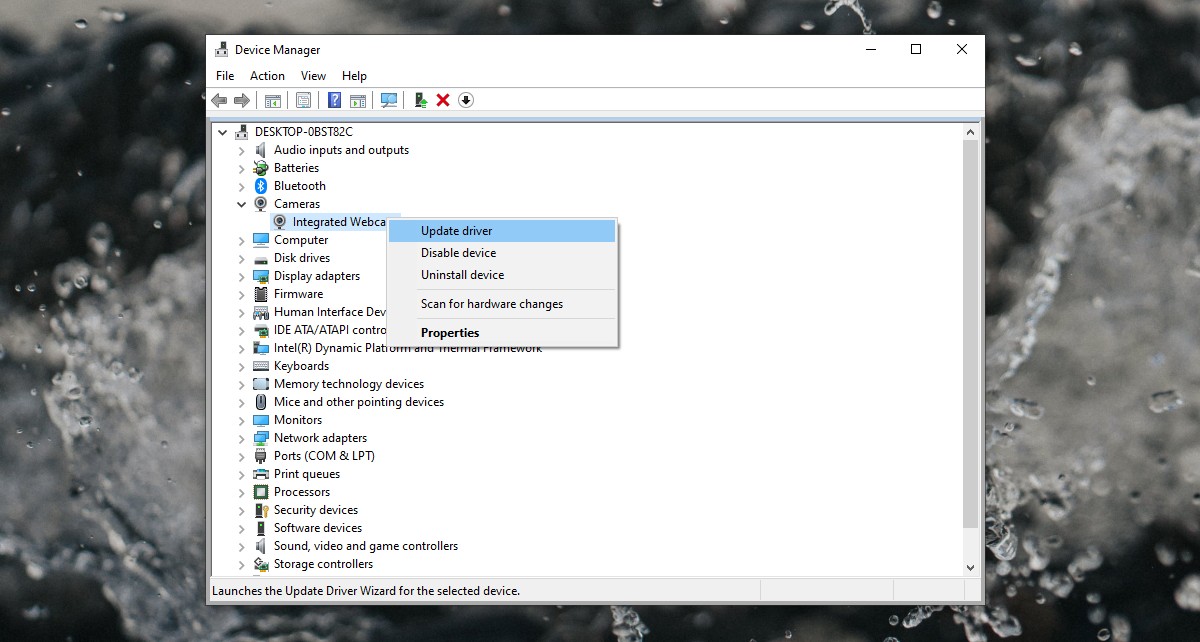1200x642 pixels.
Task: Choose Scan for hardware changes entry
Action: pos(502,304)
